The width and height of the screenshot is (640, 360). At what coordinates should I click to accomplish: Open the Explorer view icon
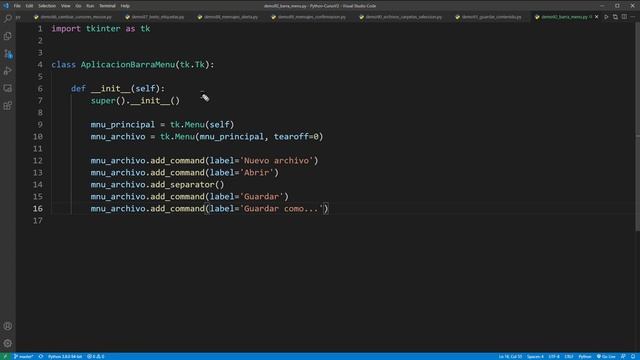[8, 36]
